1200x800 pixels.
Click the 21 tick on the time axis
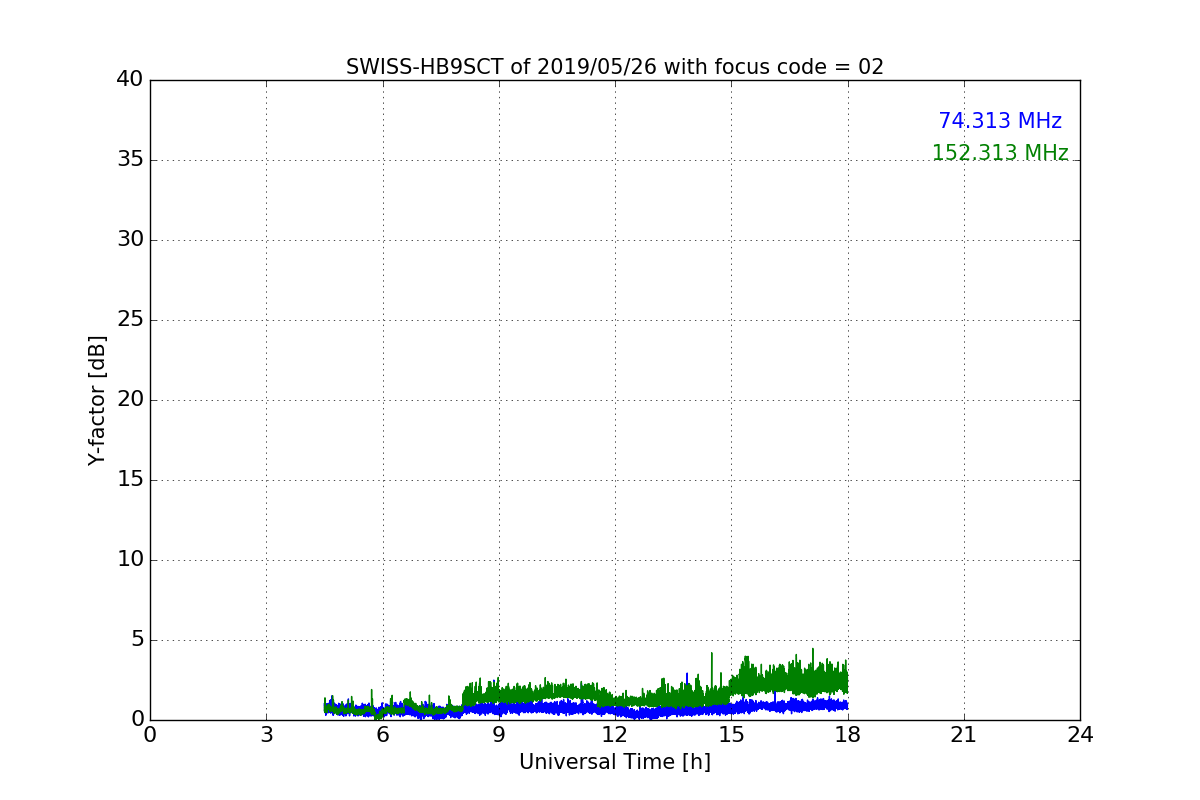pos(964,735)
